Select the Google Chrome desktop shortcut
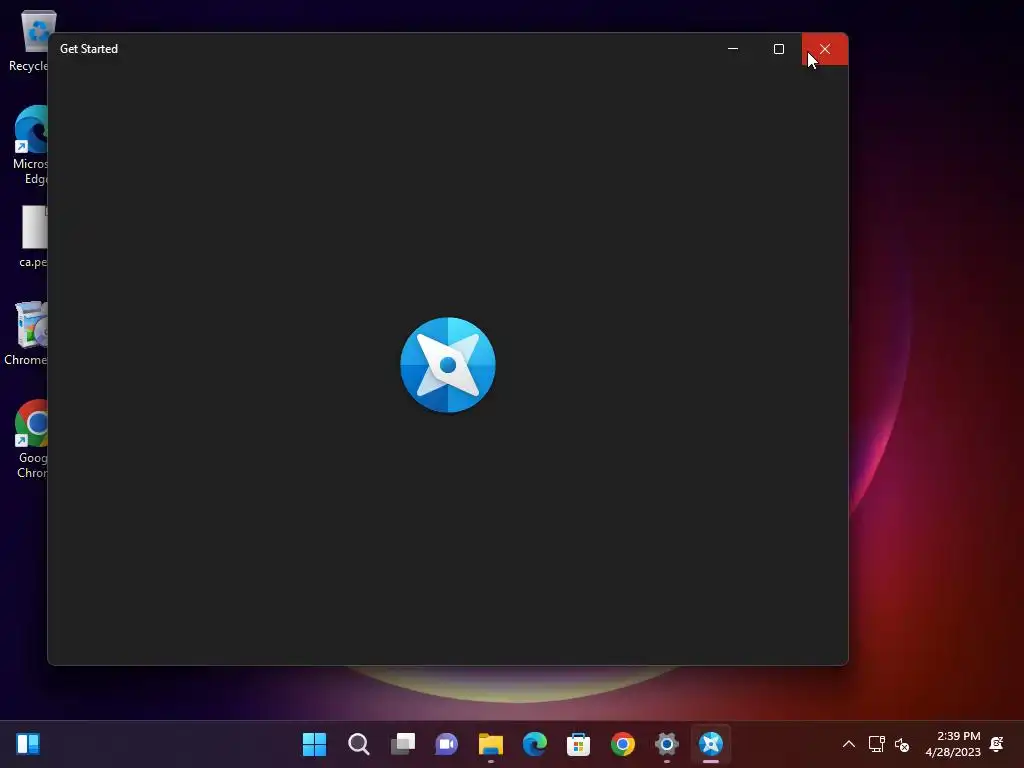Viewport: 1024px width, 768px height. point(30,439)
